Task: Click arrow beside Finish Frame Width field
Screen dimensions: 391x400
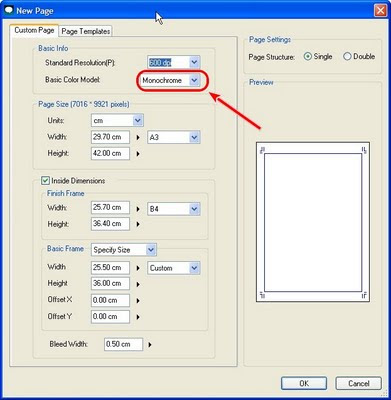Action: (x=138, y=209)
